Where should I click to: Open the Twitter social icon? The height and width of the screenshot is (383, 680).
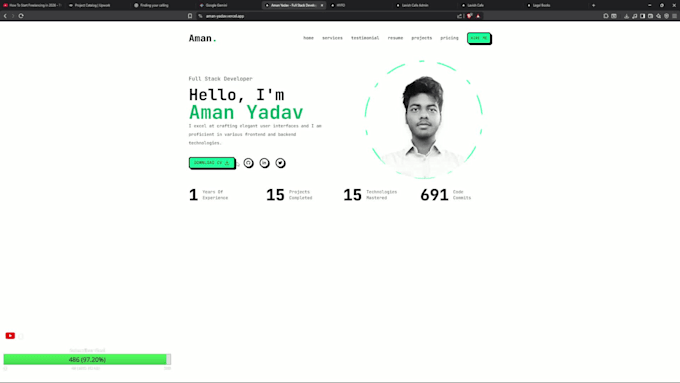(x=281, y=163)
